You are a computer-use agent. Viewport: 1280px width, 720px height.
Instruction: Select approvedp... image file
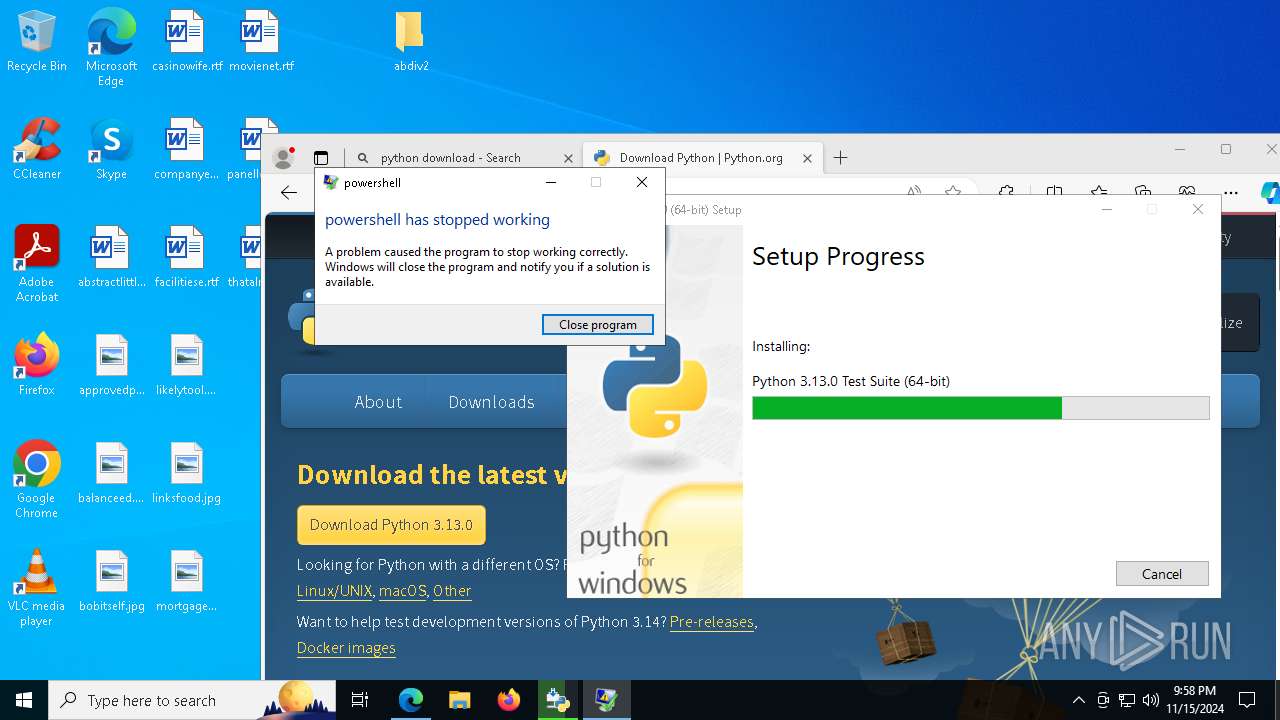pyautogui.click(x=111, y=366)
